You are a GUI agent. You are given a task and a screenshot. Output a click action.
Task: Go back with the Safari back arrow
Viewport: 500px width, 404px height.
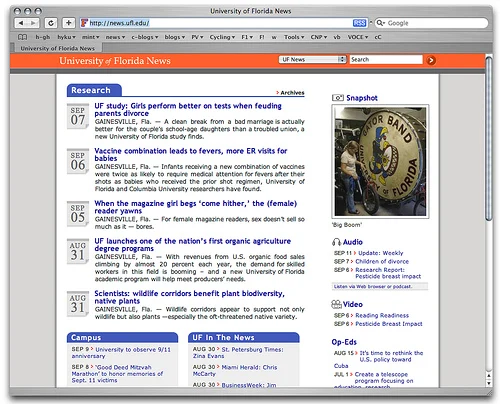click(x=21, y=23)
